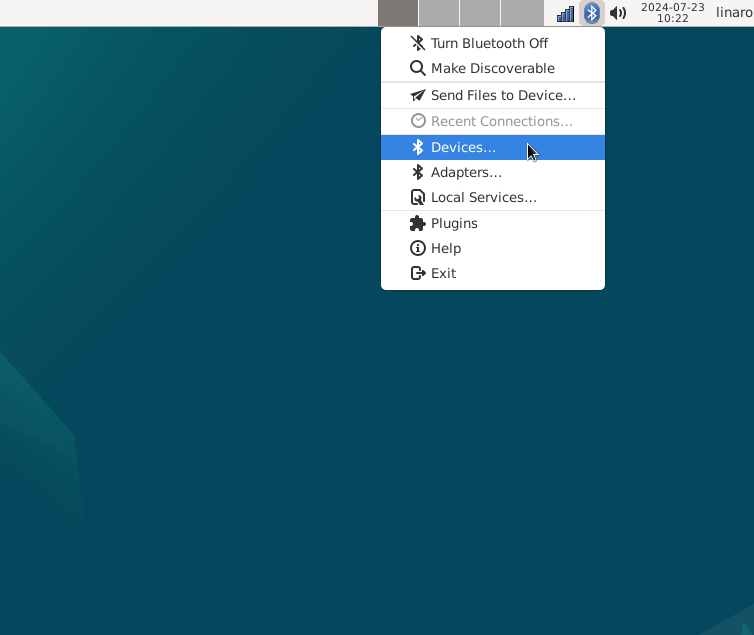The image size is (754, 635).
Task: Select Turn Bluetooth Off menu entry
Action: click(493, 43)
